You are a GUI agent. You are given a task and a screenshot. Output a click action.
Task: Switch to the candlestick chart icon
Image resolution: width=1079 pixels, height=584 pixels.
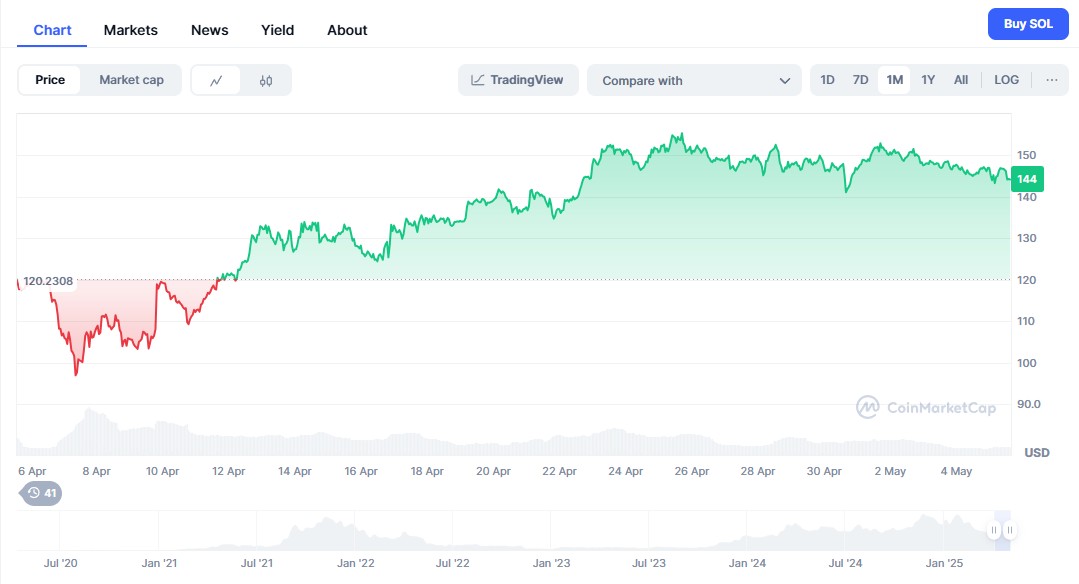click(266, 80)
